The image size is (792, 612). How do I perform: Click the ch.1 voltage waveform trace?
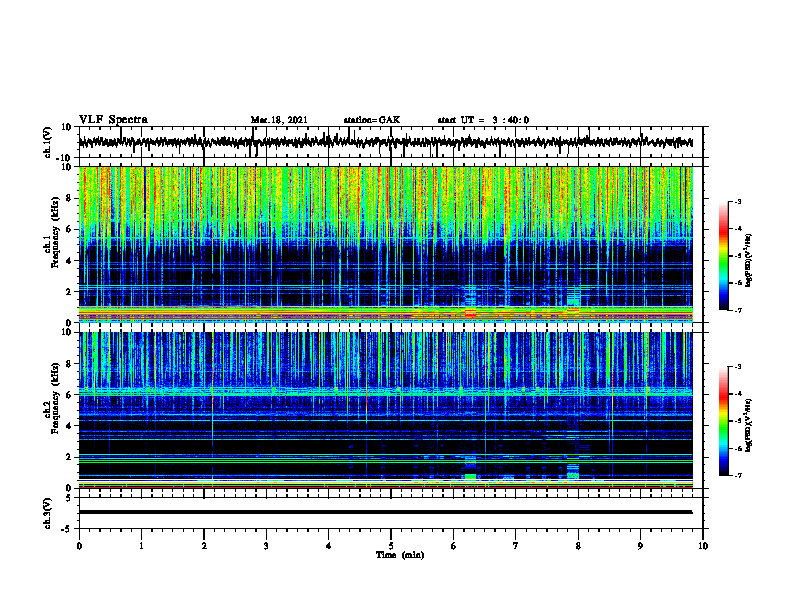[385, 142]
